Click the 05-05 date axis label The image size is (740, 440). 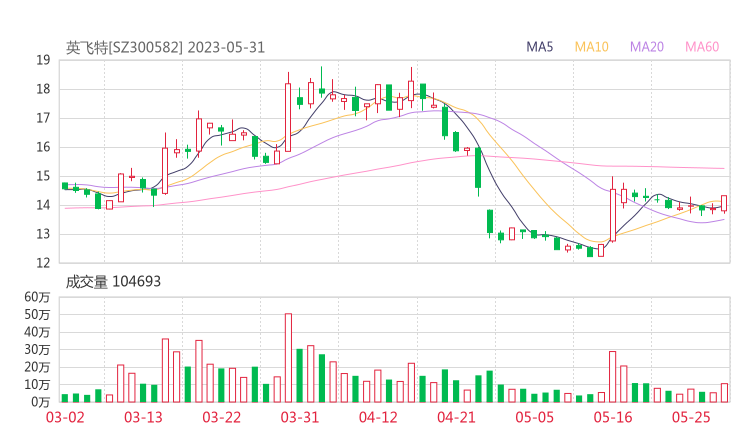point(535,417)
